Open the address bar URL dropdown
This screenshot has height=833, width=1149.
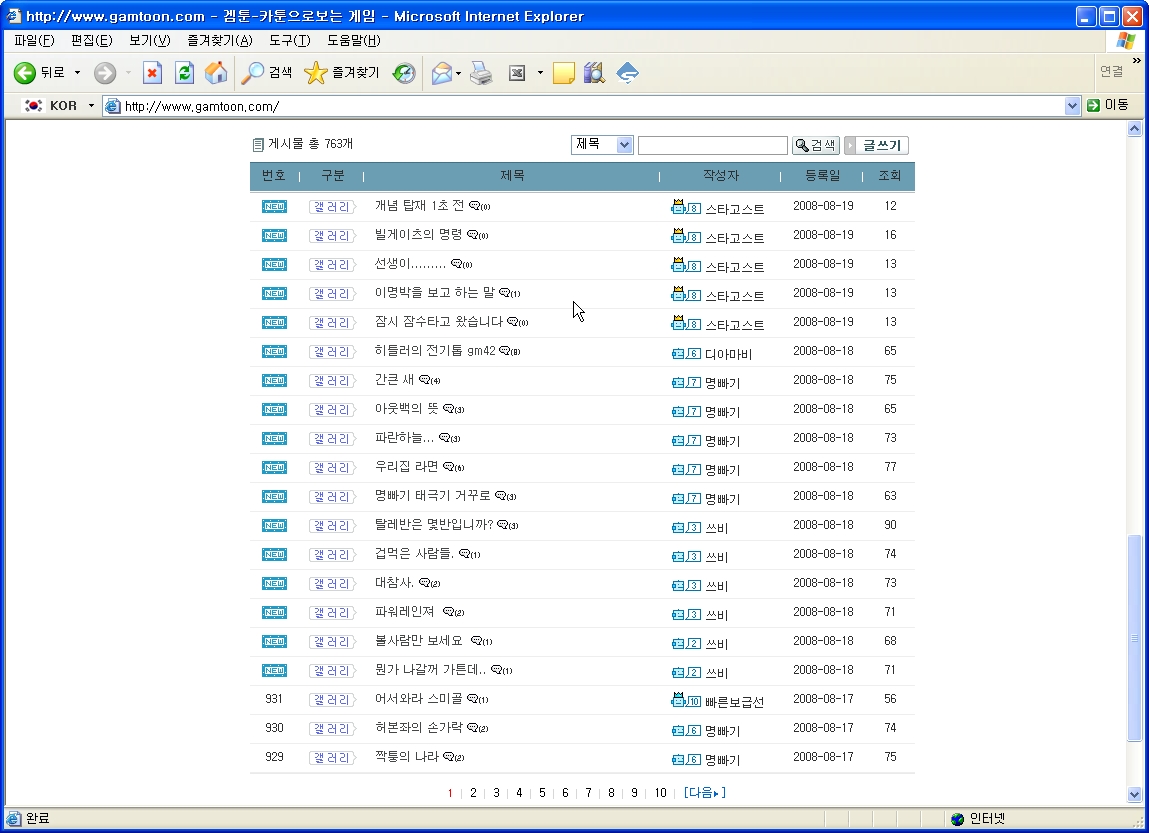(1072, 106)
